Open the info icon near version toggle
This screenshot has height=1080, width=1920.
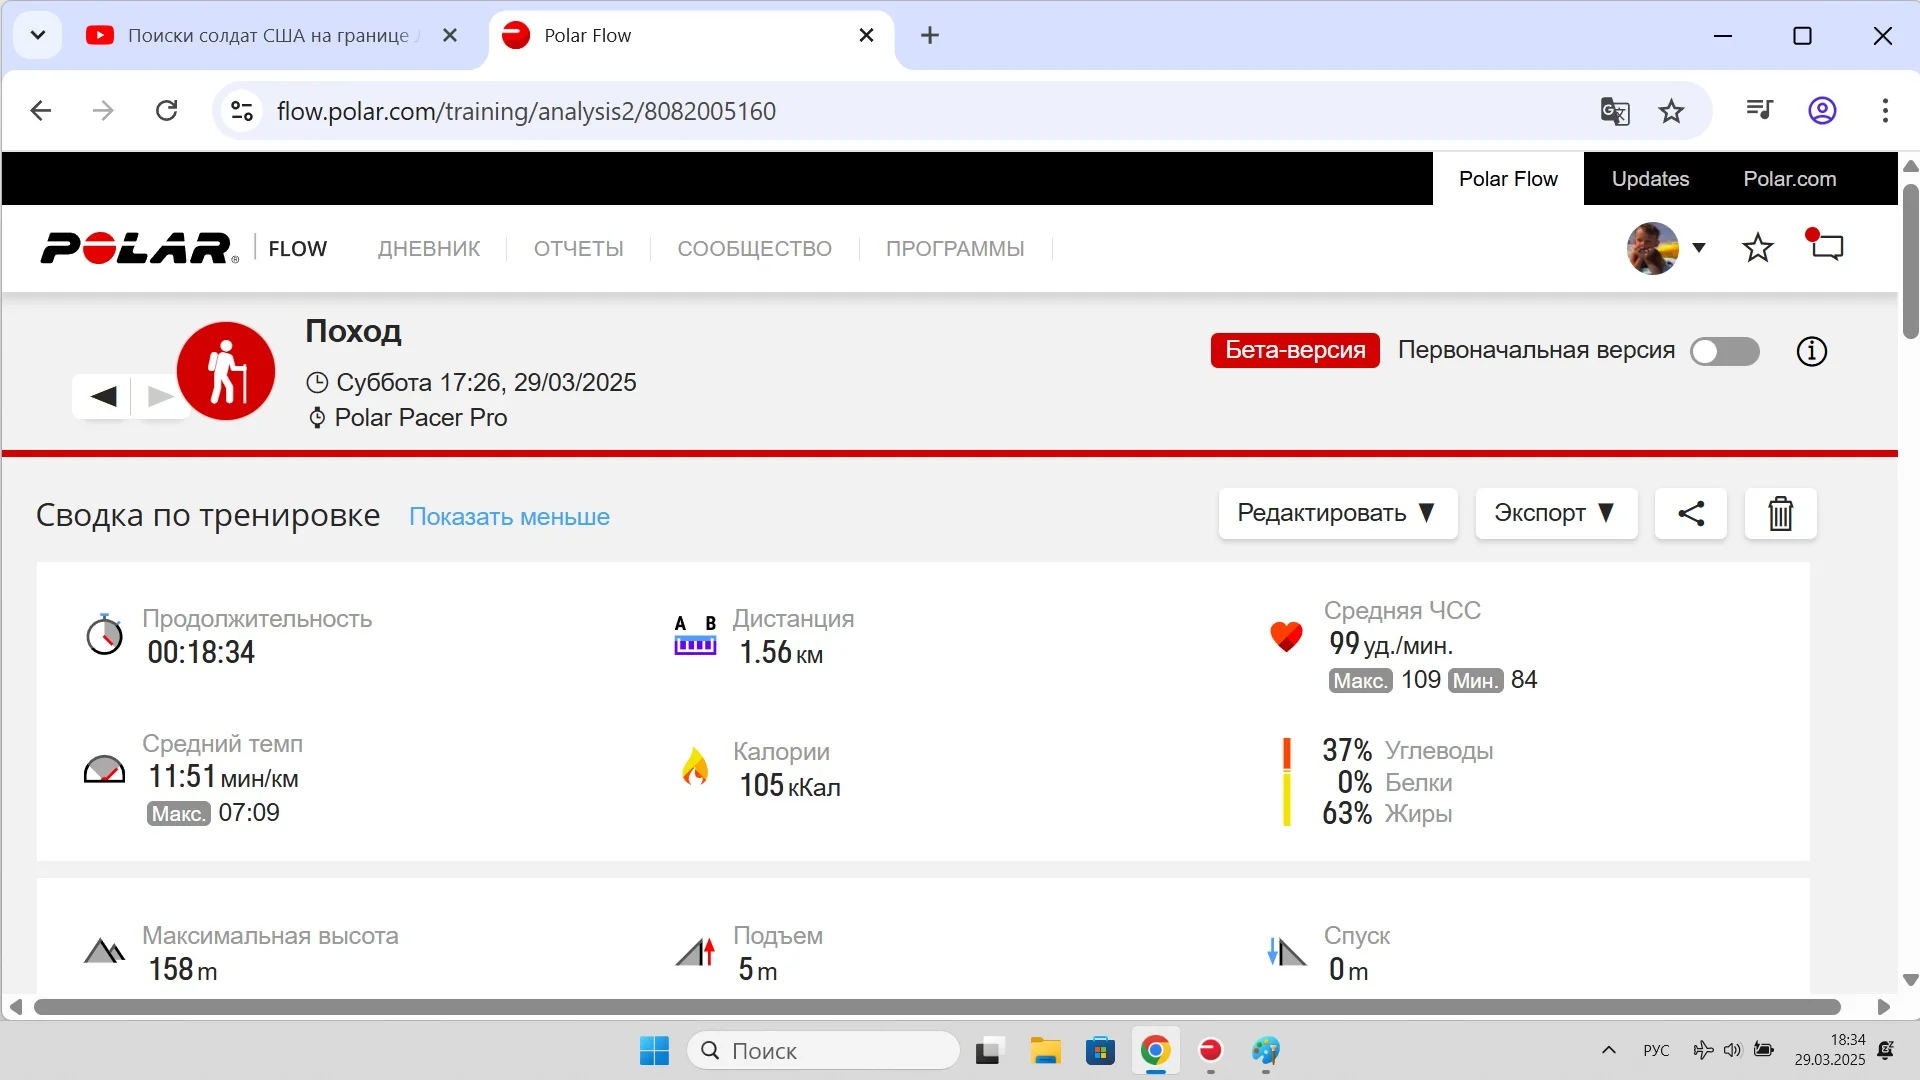[1811, 352]
